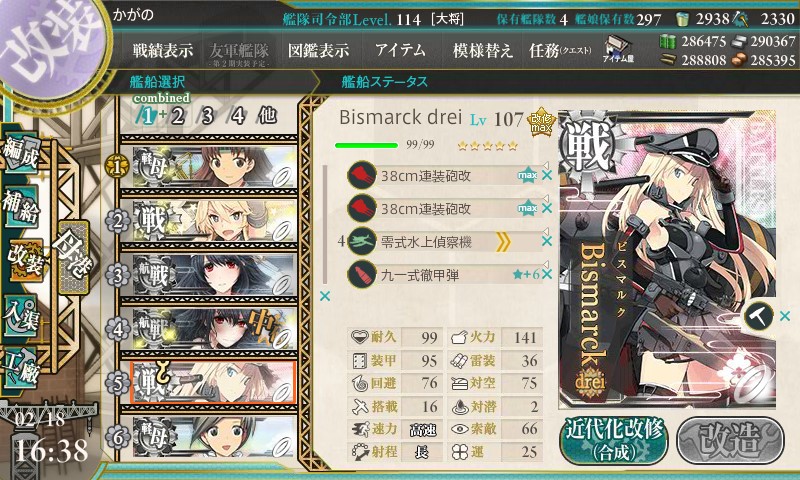Image resolution: width=800 pixels, height=480 pixels.
Task: Open the 入渠 docking sidebar icon
Action: 20,317
